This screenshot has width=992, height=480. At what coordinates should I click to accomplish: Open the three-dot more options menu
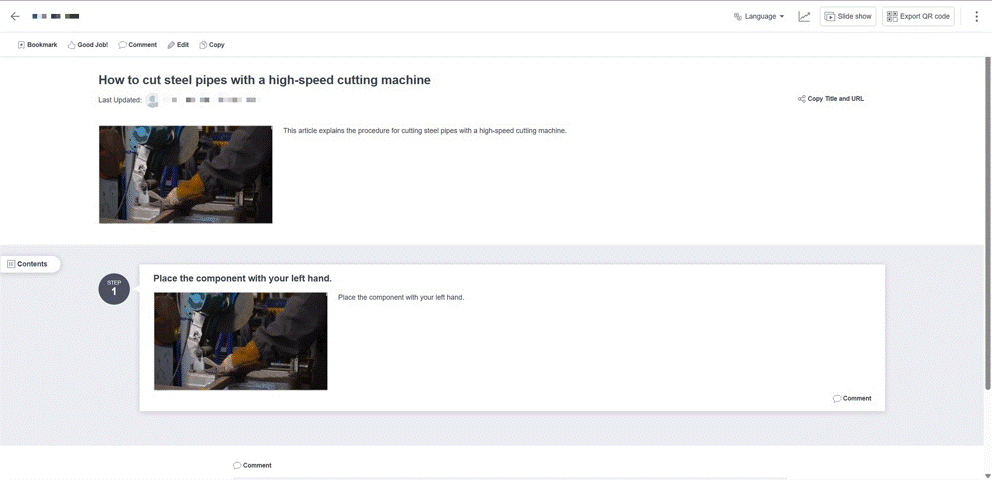976,16
